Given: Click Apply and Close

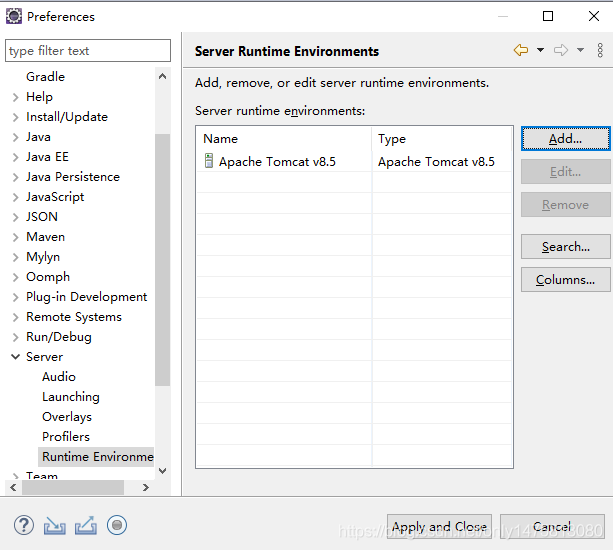Looking at the screenshot, I should 439,526.
